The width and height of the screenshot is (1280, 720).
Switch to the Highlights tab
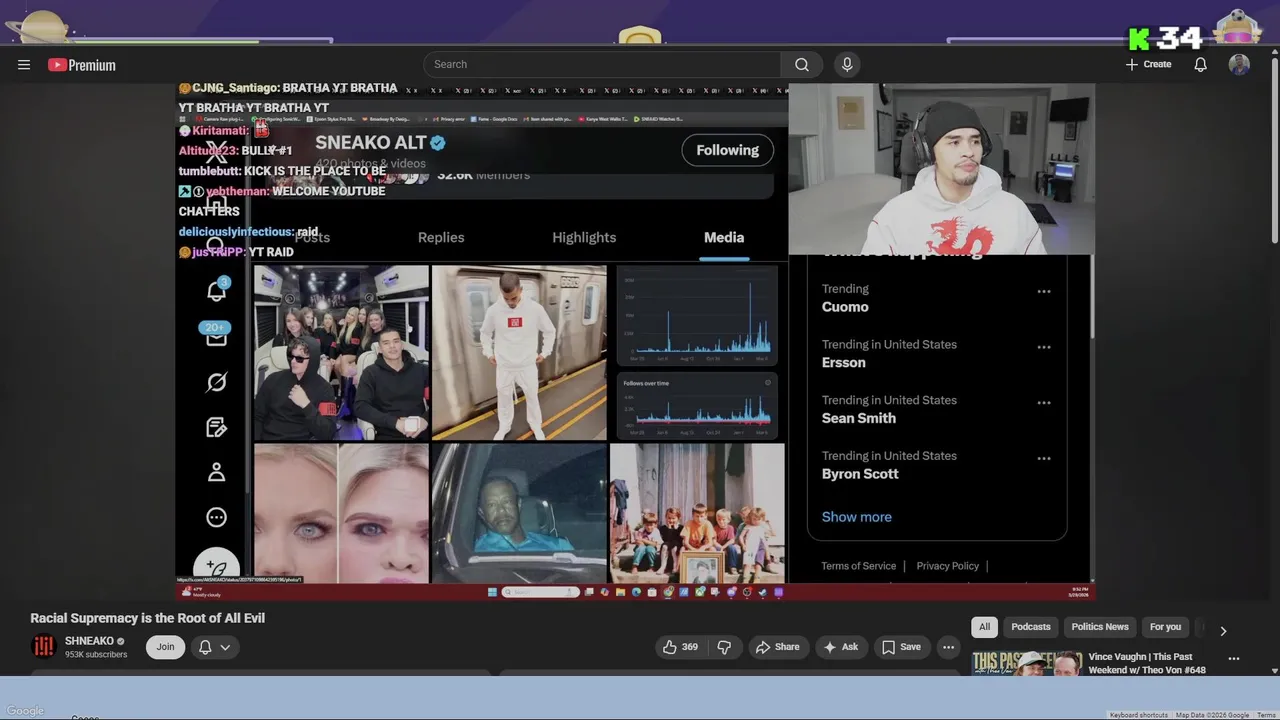tap(584, 237)
